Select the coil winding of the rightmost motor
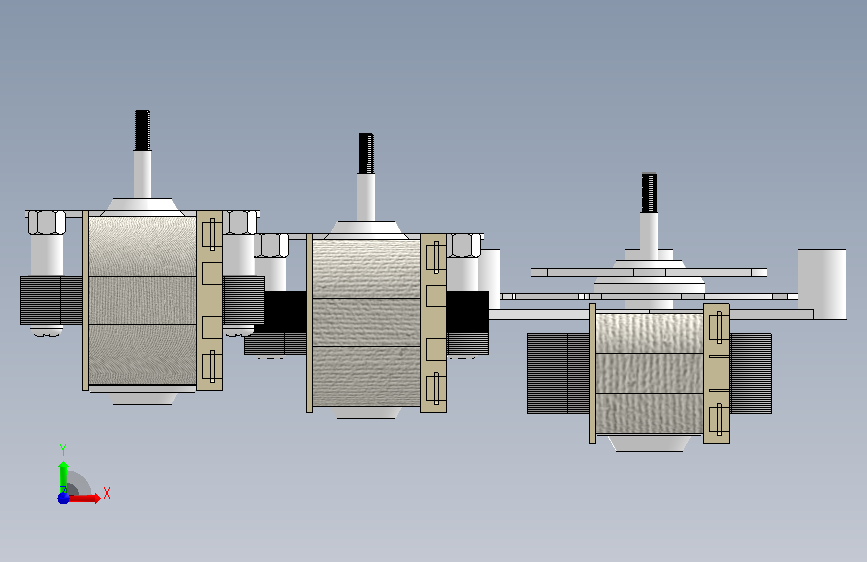Viewport: 867px width, 562px height. (650, 373)
